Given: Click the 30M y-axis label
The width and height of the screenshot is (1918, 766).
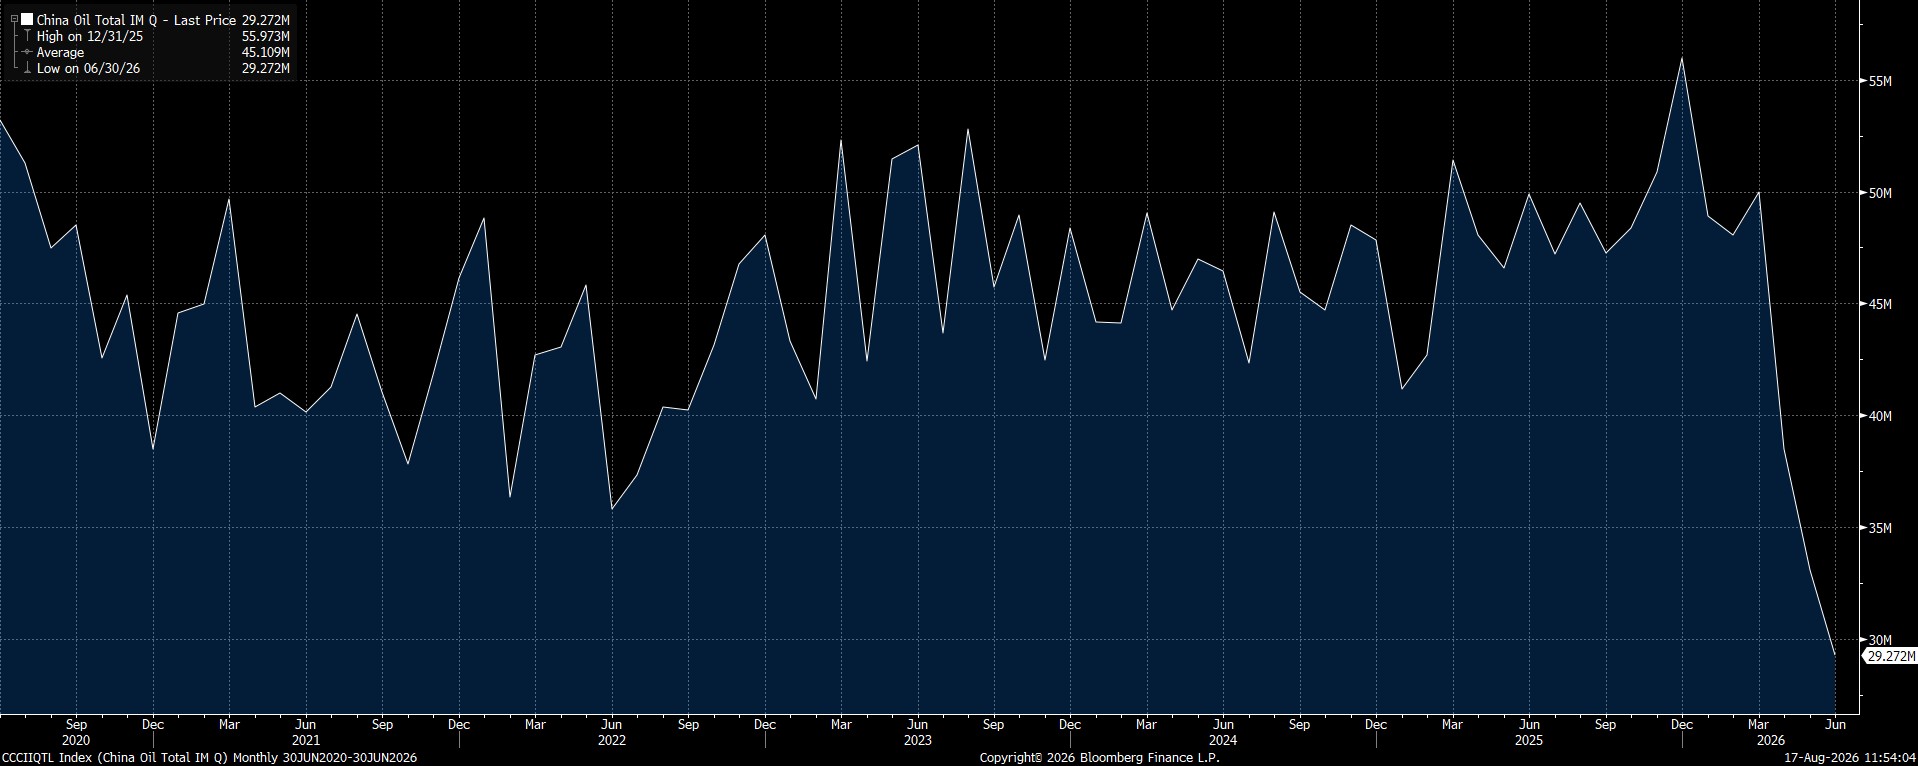Looking at the screenshot, I should pos(1880,640).
